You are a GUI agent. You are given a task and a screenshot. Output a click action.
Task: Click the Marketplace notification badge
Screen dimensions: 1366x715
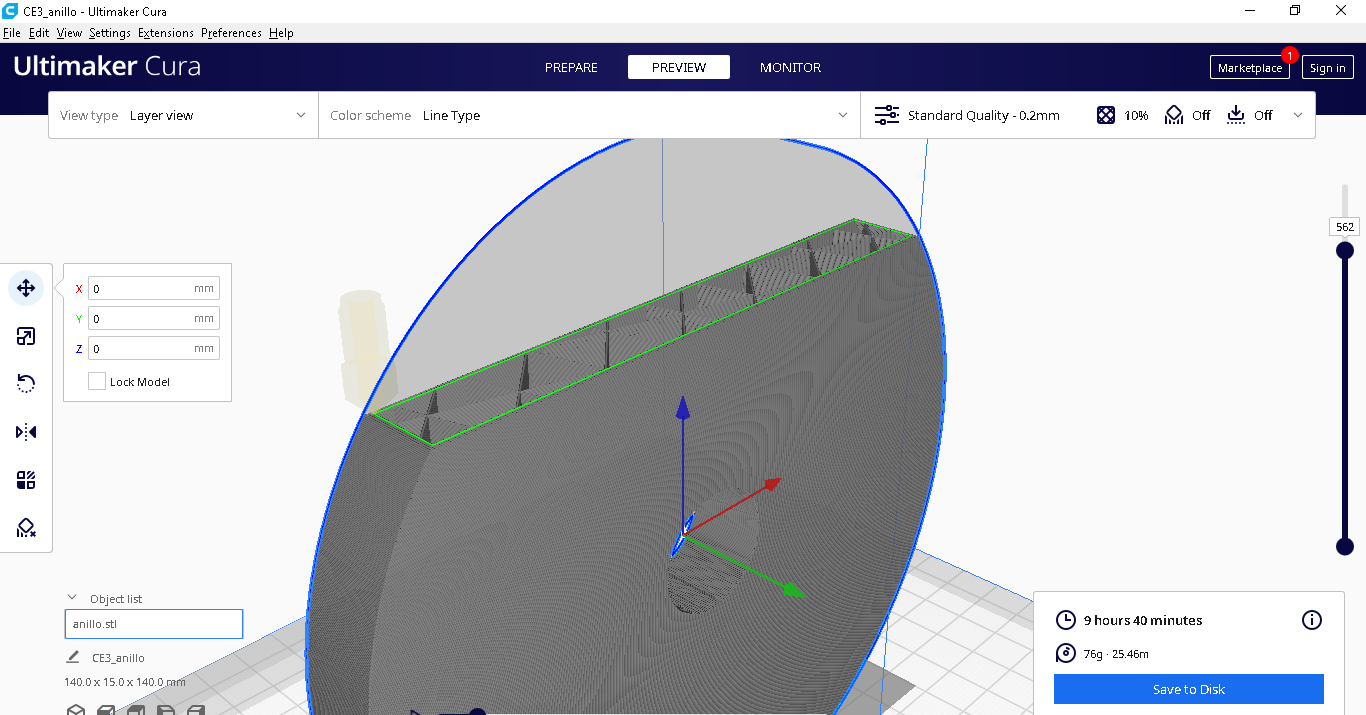pos(1290,55)
